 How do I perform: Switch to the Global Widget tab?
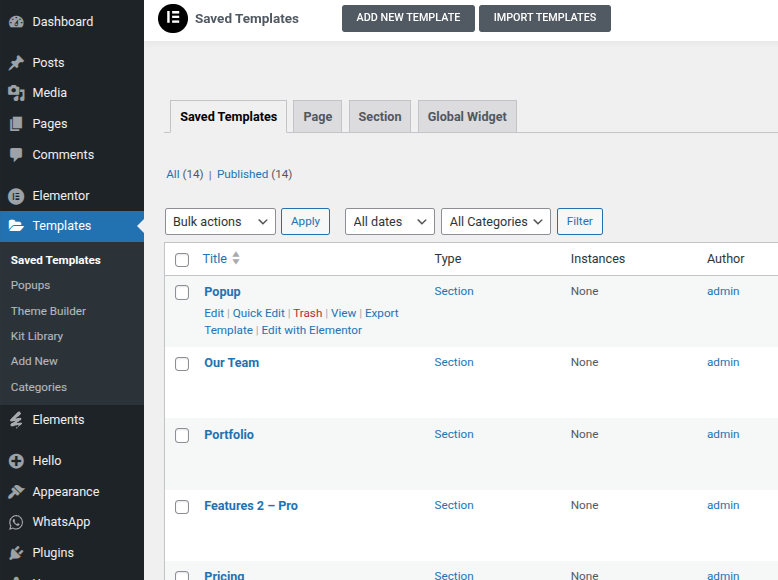tap(467, 117)
